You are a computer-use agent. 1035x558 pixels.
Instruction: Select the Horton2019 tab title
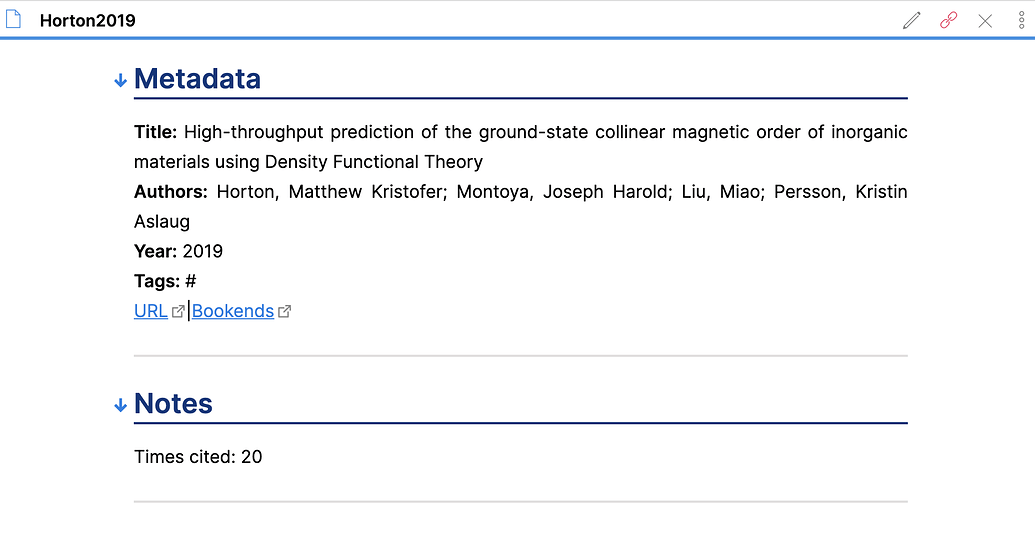[88, 21]
